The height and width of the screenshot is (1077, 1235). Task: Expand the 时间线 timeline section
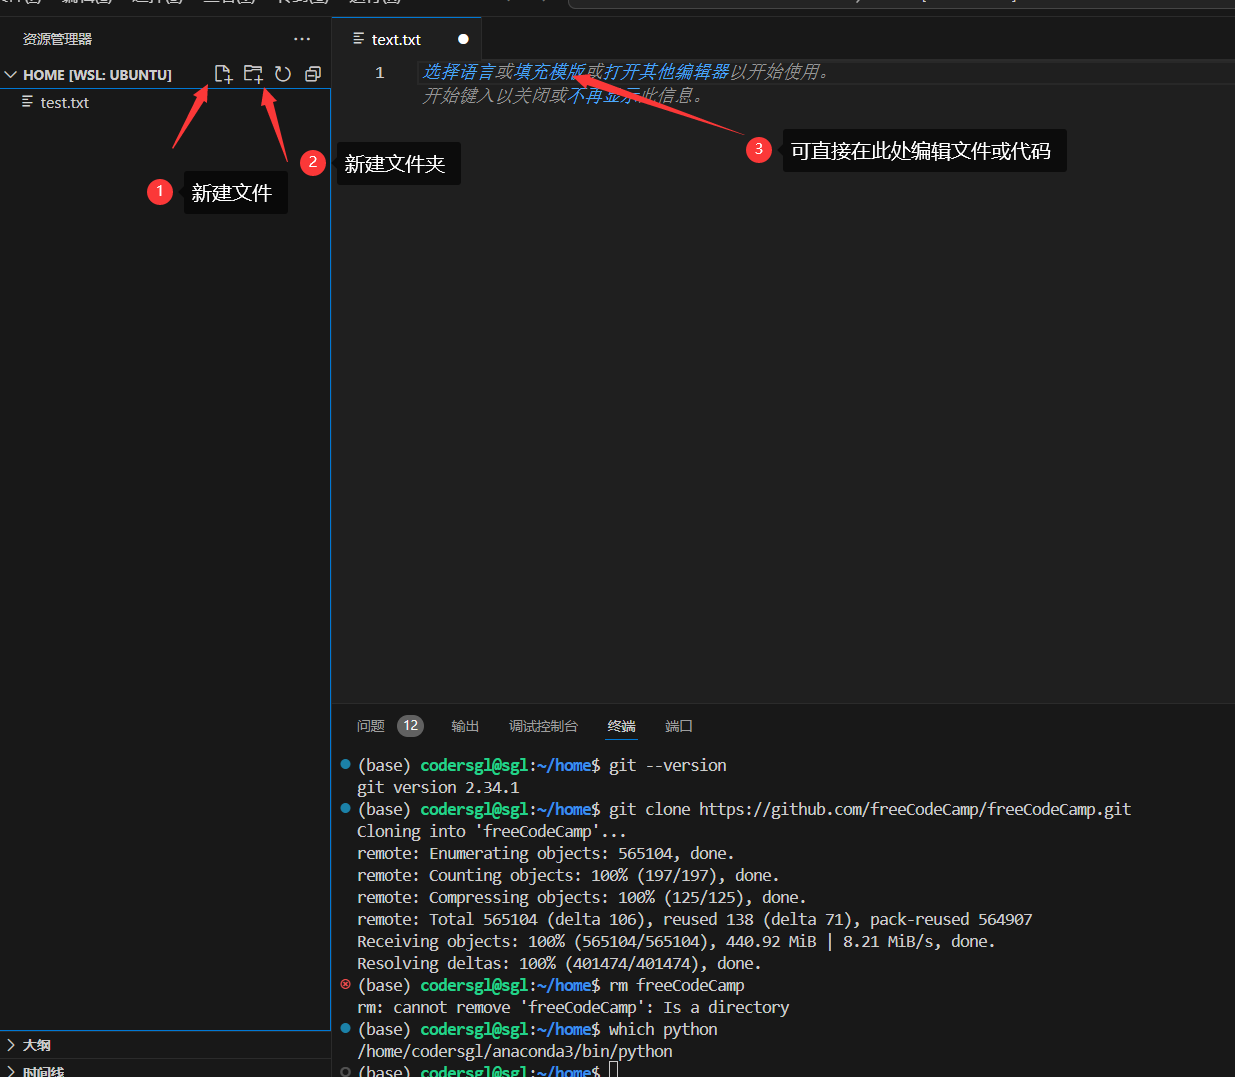[x=36, y=1071]
